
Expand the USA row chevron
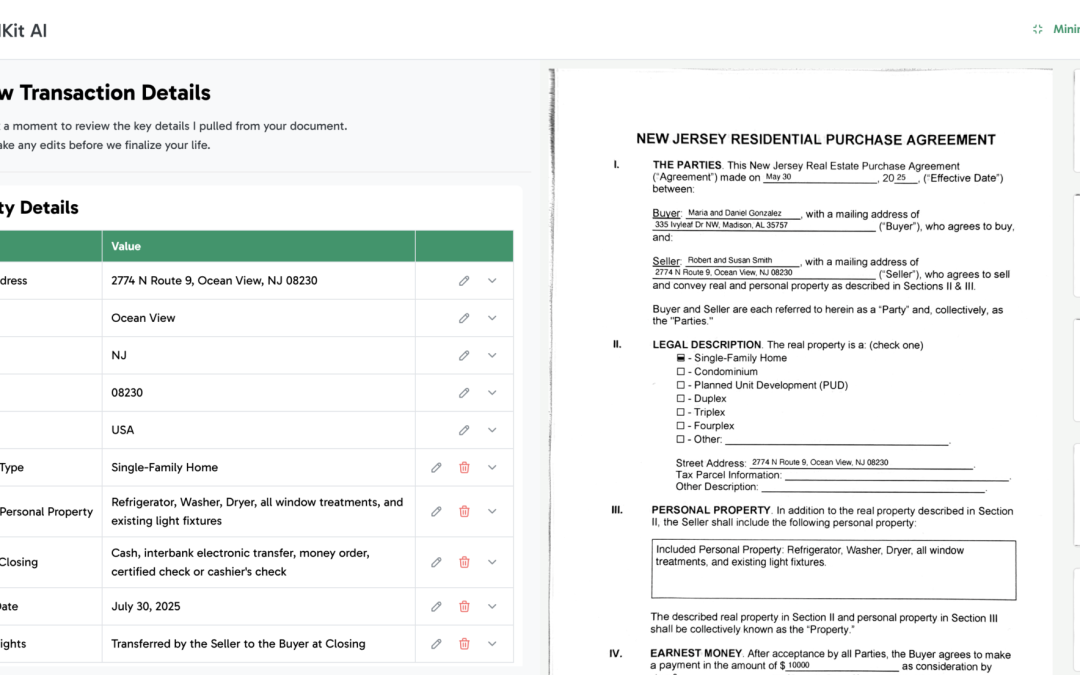point(492,430)
